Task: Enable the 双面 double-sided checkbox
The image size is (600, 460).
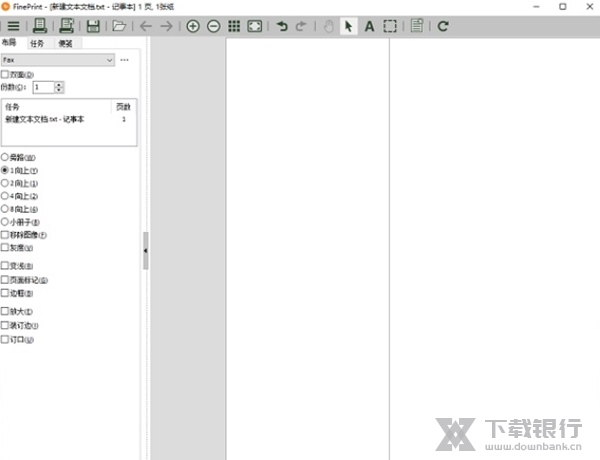Action: [x=6, y=74]
